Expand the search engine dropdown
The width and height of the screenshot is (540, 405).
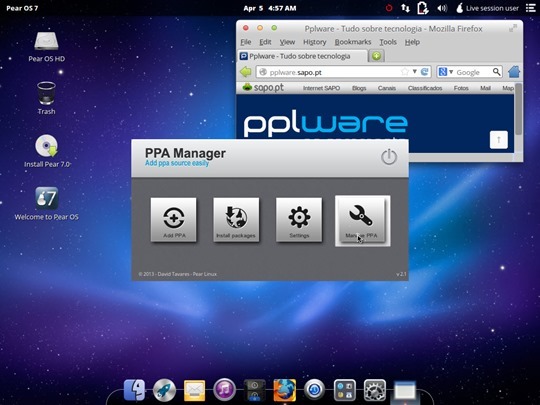tap(451, 72)
